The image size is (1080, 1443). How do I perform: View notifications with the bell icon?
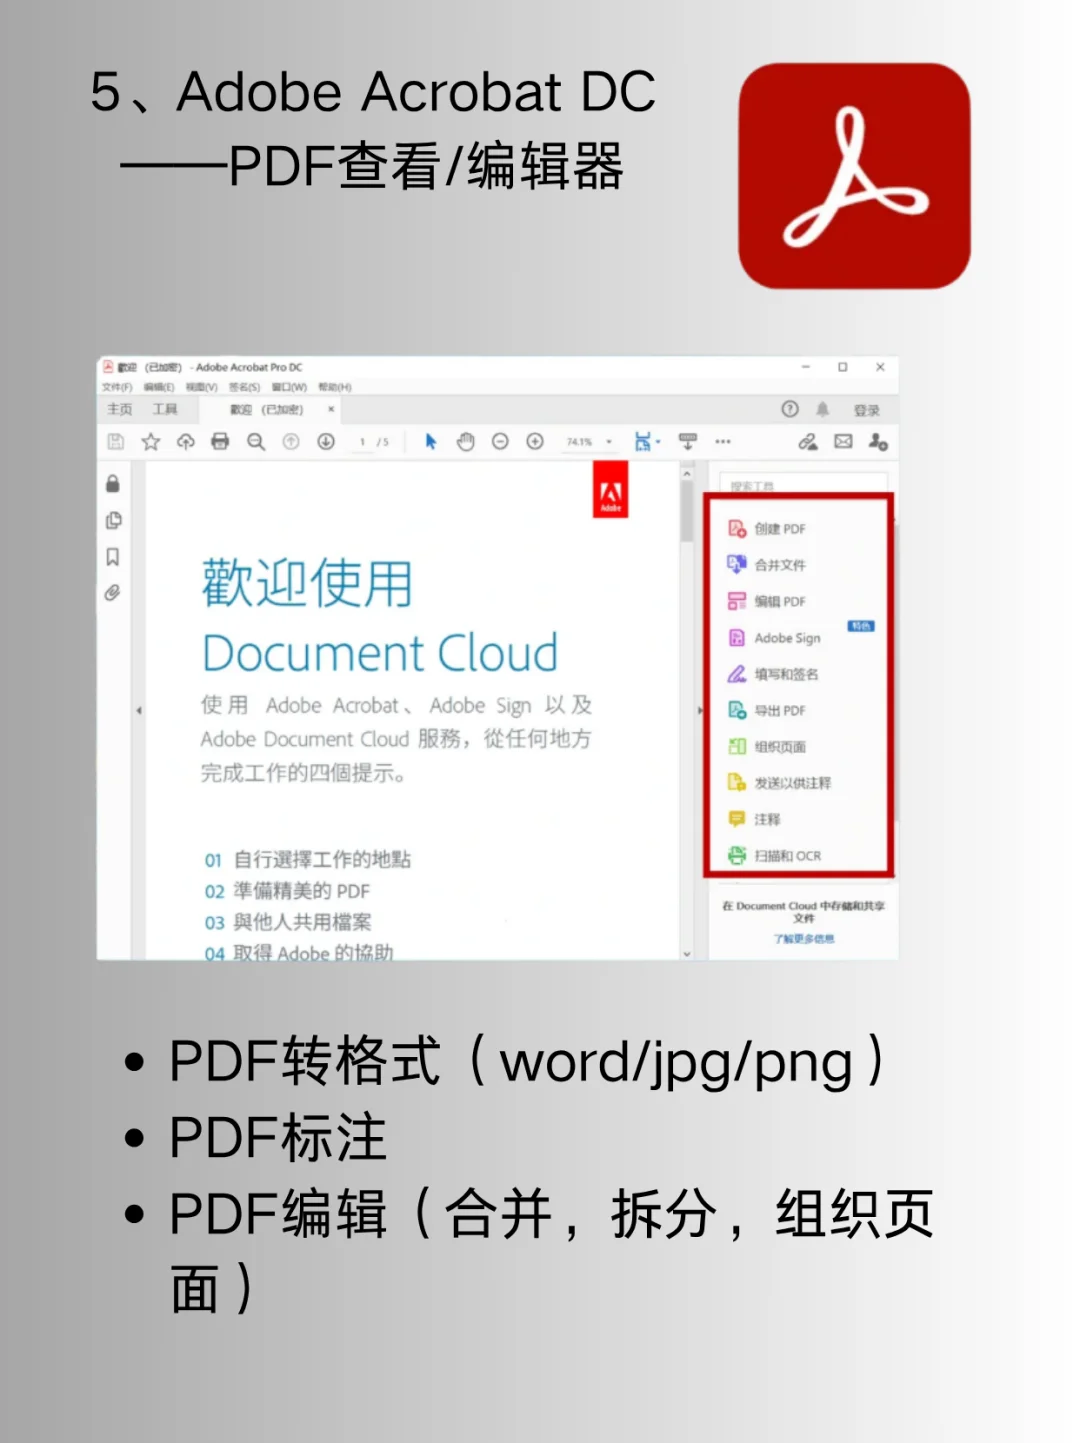click(823, 409)
